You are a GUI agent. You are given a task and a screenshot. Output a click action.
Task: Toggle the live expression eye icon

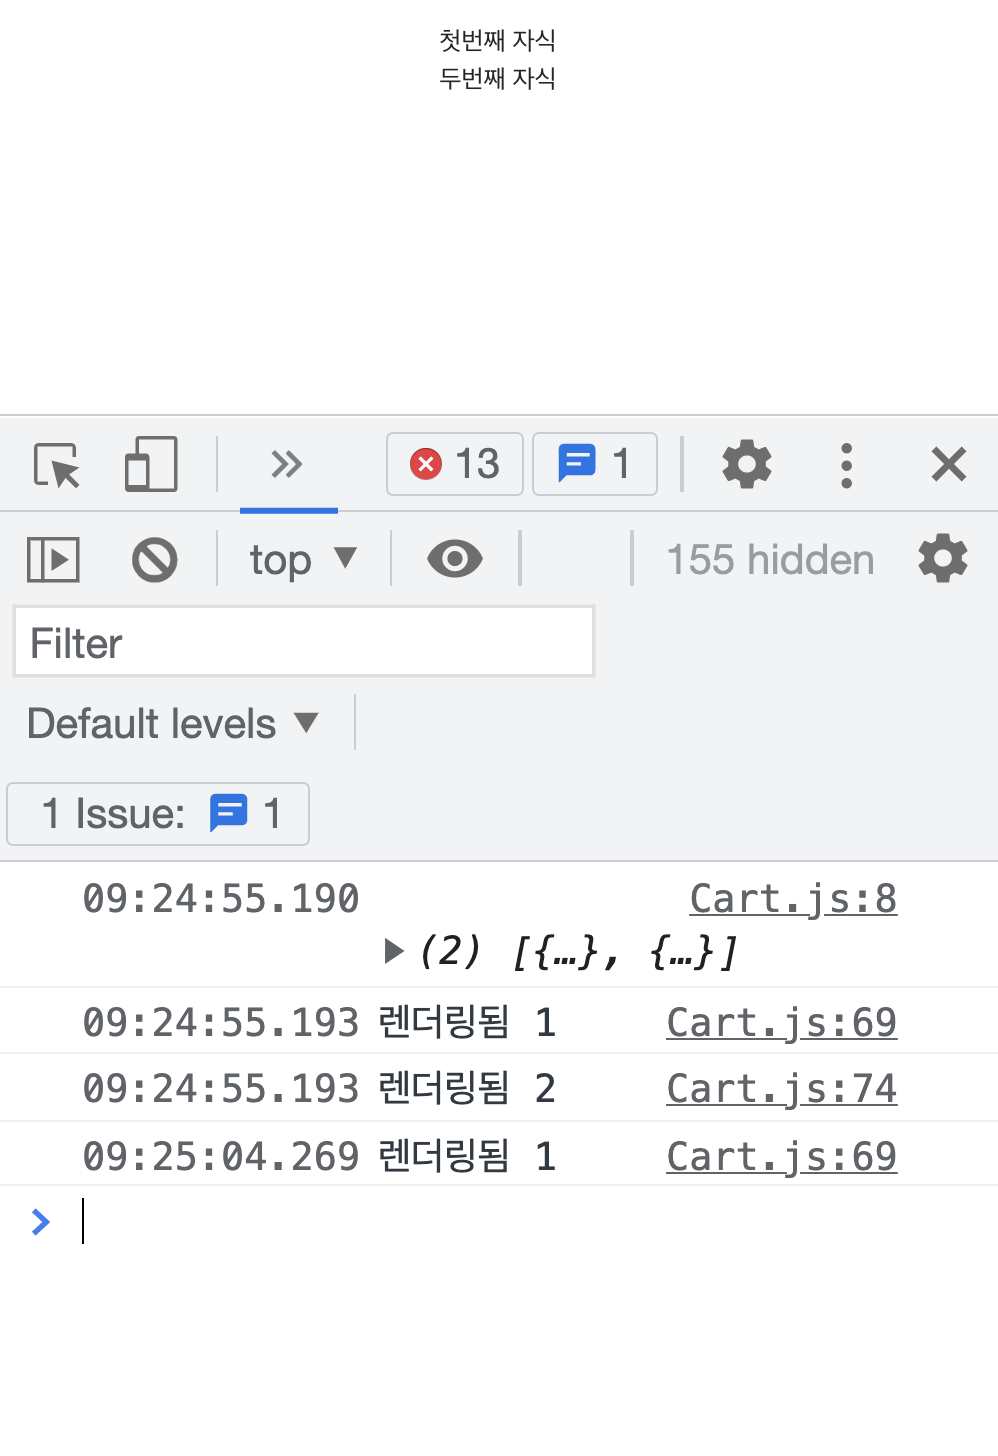tap(455, 559)
